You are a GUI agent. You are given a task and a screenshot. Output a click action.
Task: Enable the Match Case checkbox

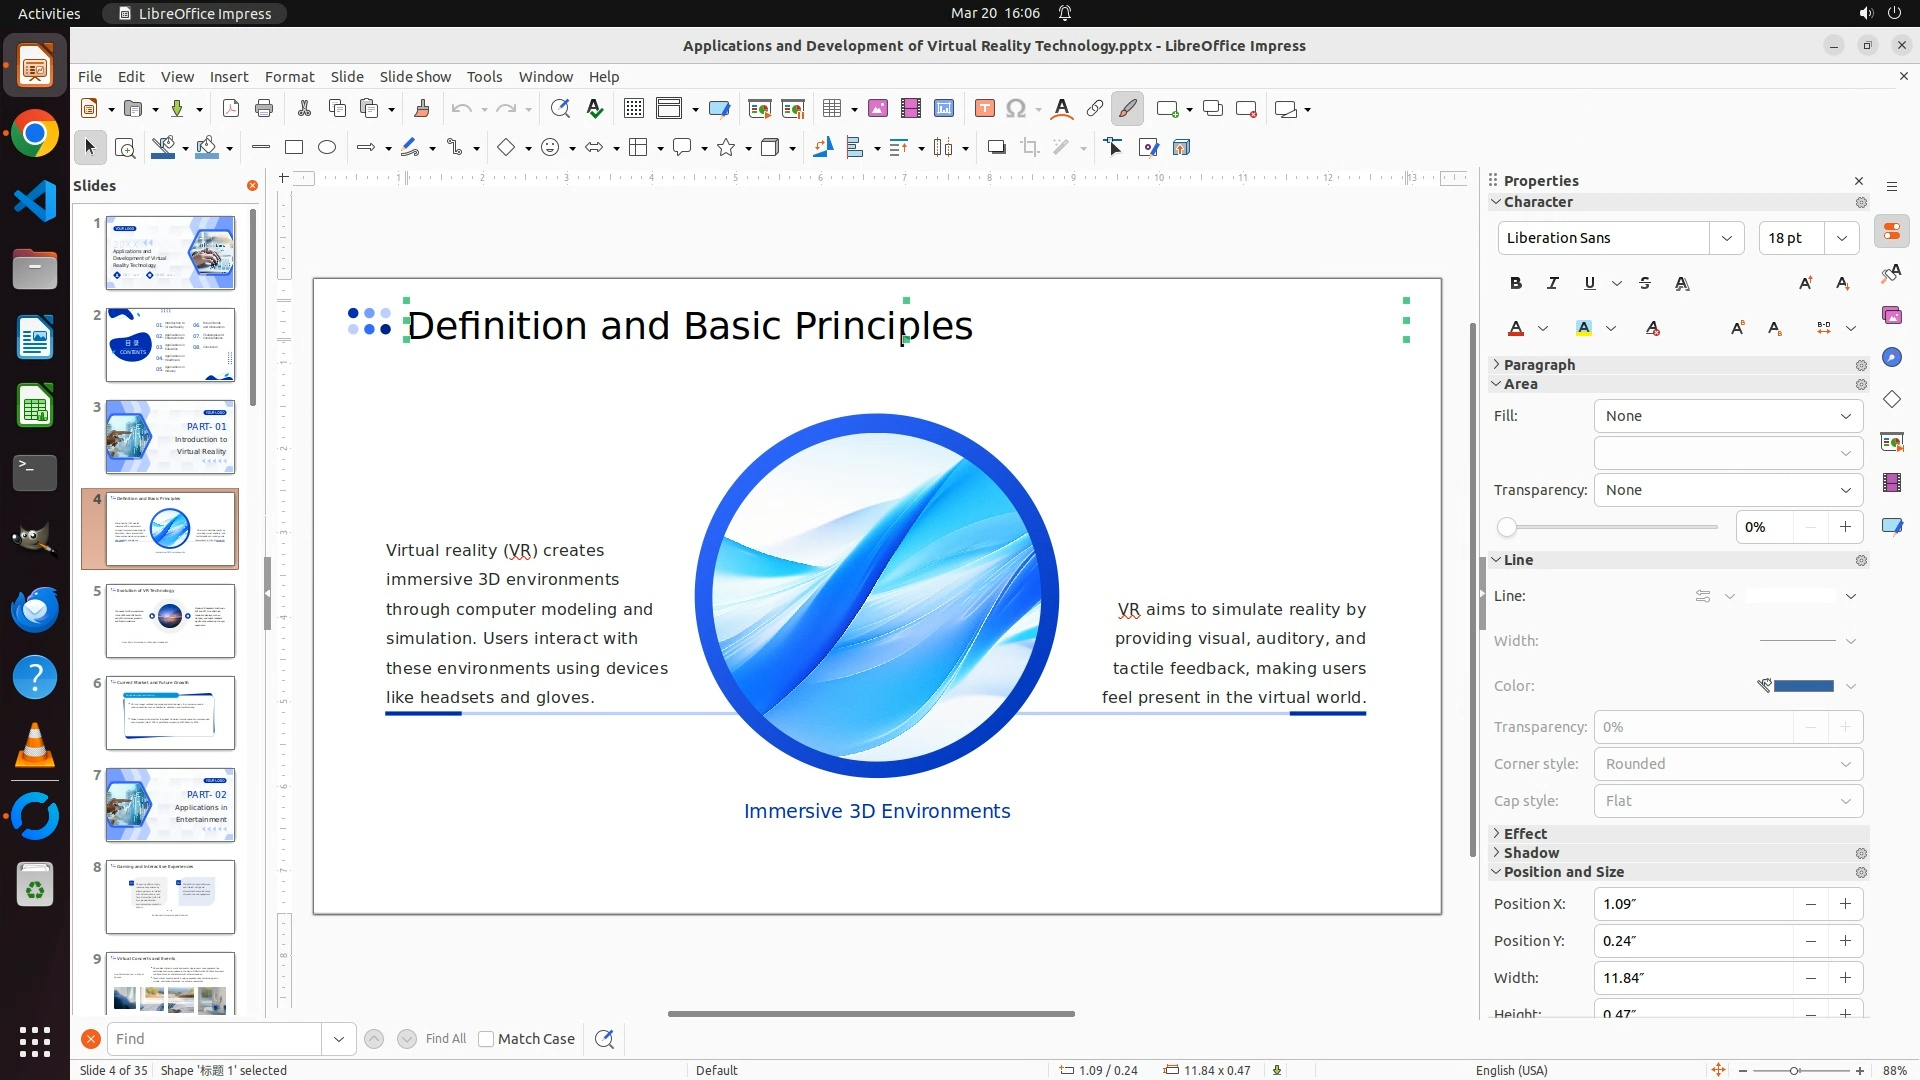point(486,1039)
